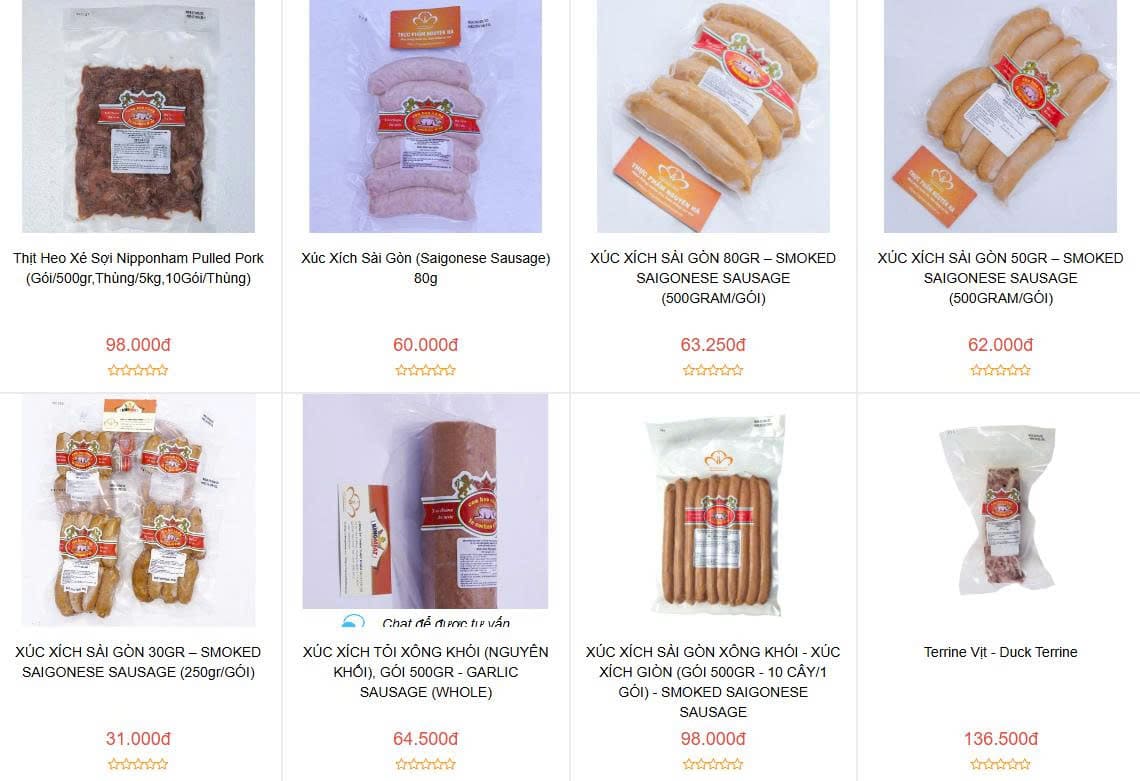The height and width of the screenshot is (781, 1140).
Task: Open the Nipponham Pulled Pork product image
Action: pos(138,116)
